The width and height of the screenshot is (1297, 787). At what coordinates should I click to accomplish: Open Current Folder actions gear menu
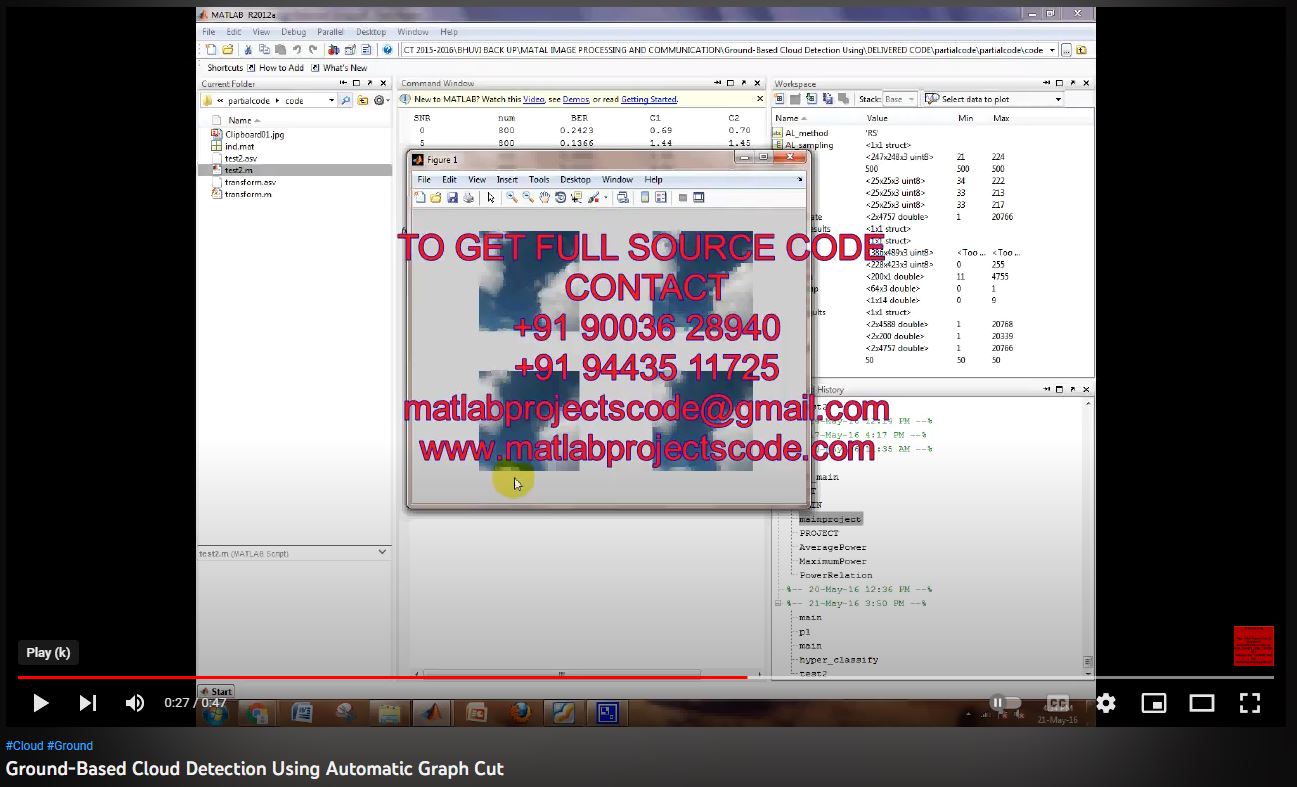(x=380, y=101)
